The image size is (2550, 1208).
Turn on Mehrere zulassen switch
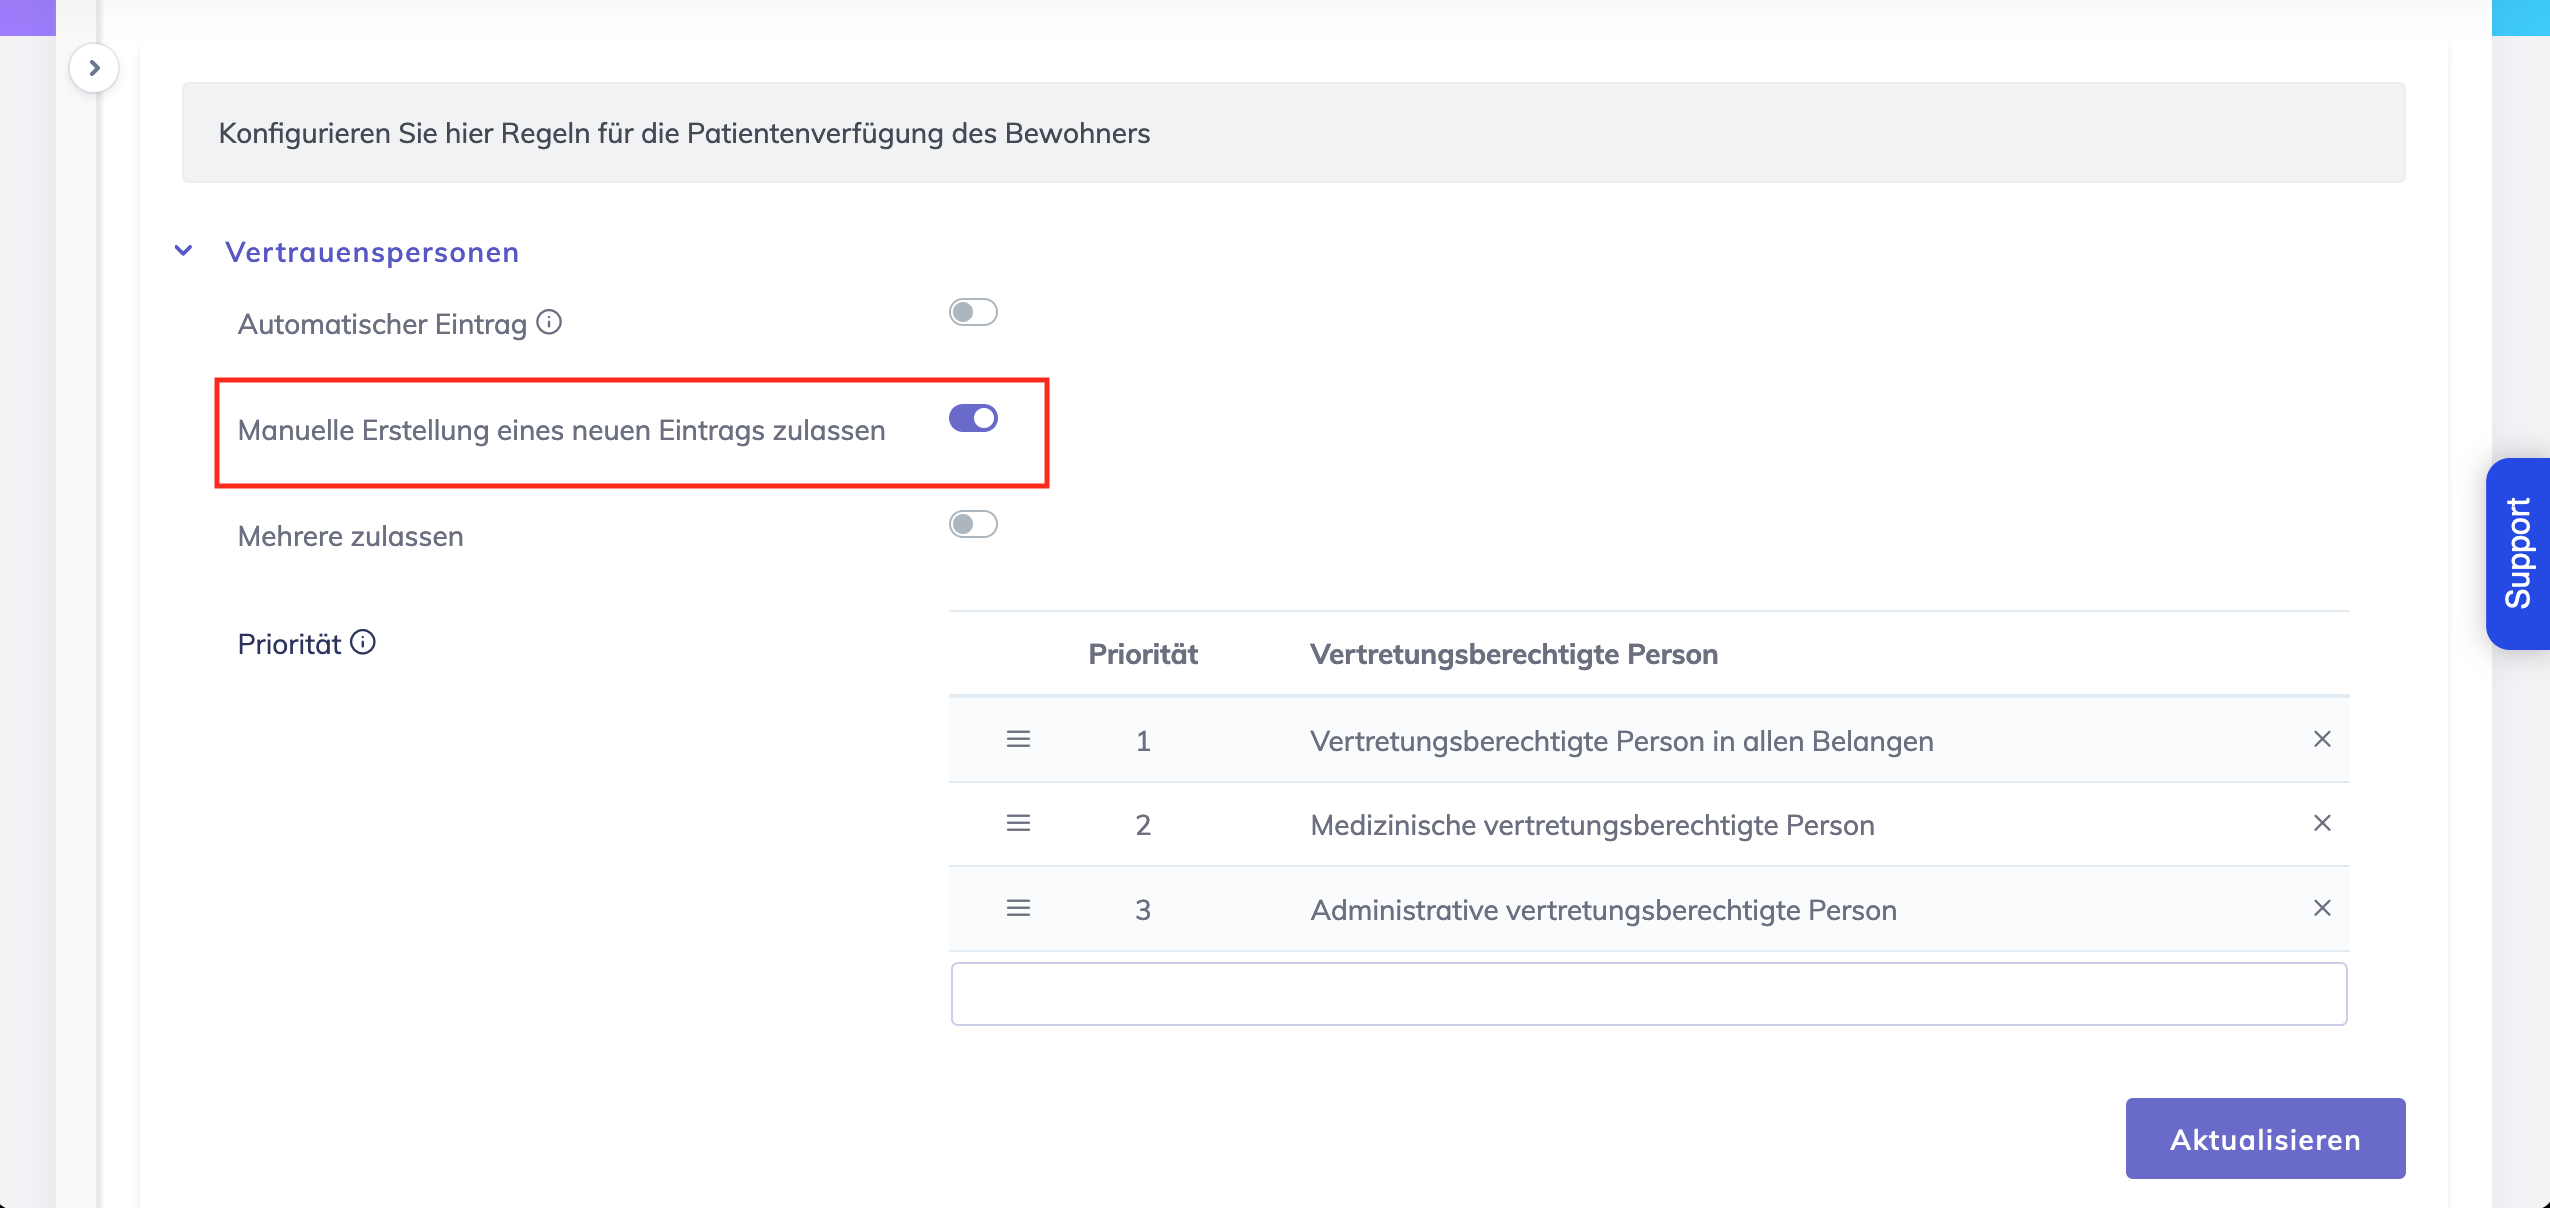pos(973,525)
